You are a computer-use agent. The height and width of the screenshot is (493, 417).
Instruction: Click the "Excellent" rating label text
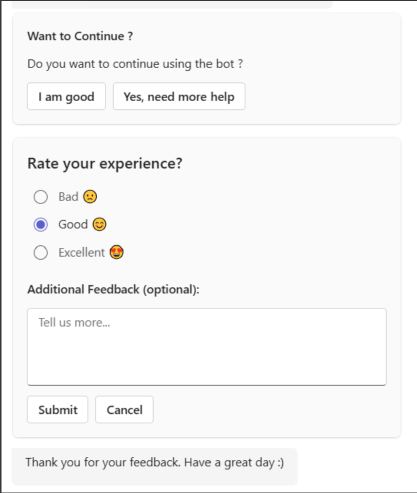(x=82, y=253)
